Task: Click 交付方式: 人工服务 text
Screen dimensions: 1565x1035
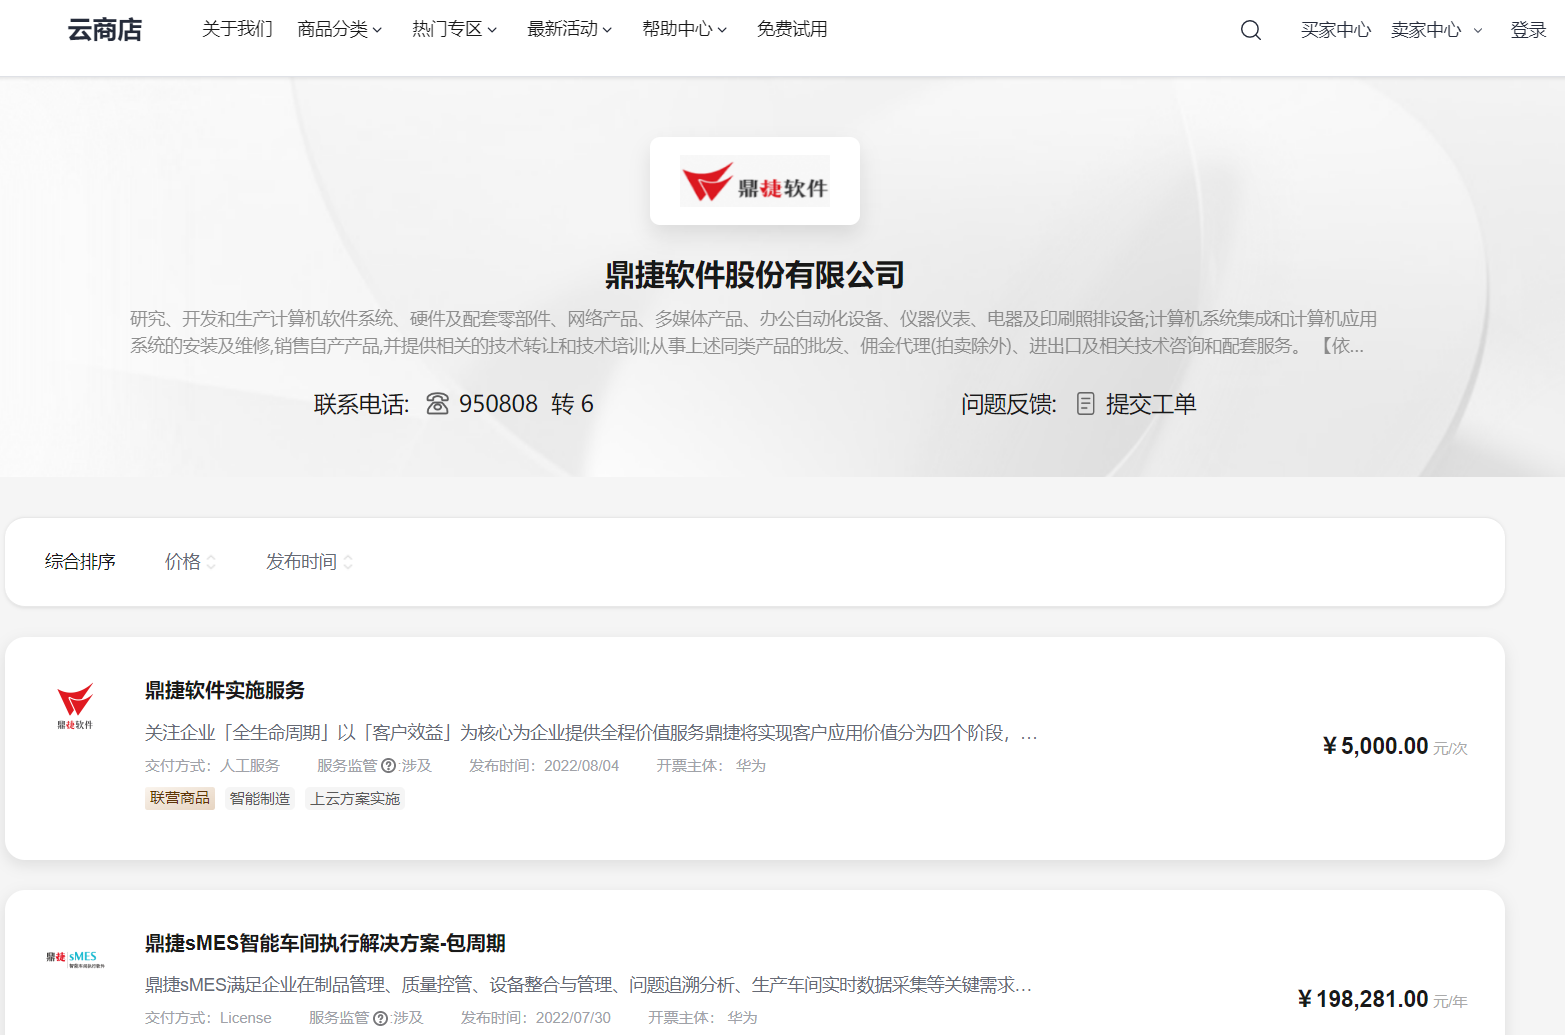Action: click(212, 766)
